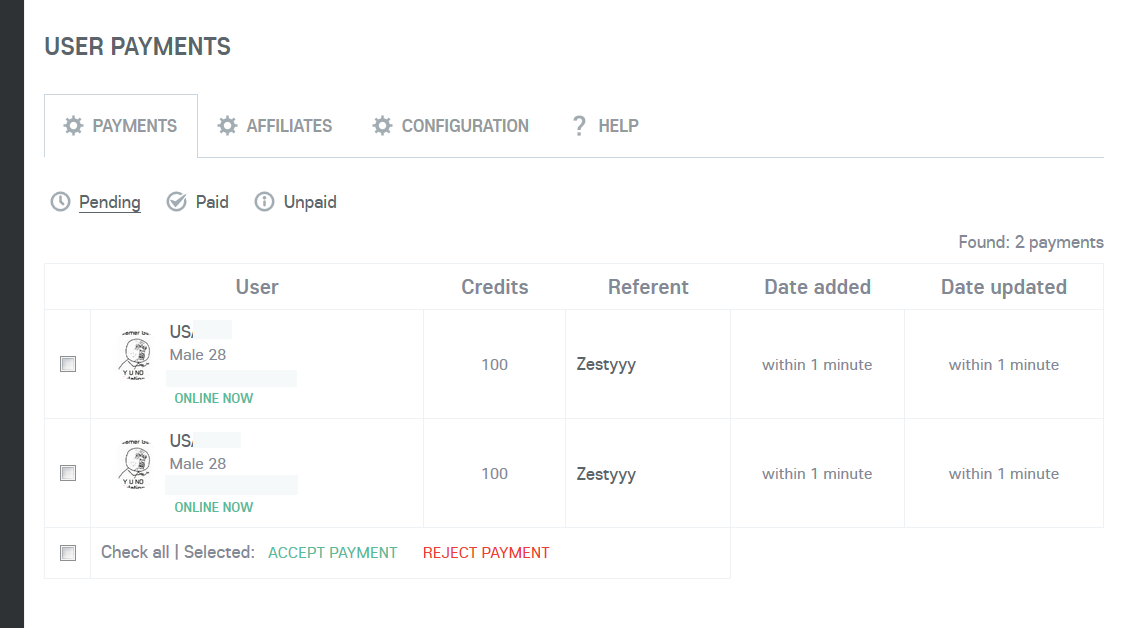Image resolution: width=1132 pixels, height=628 pixels.
Task: Switch to the Affiliates tab
Action: click(x=288, y=126)
